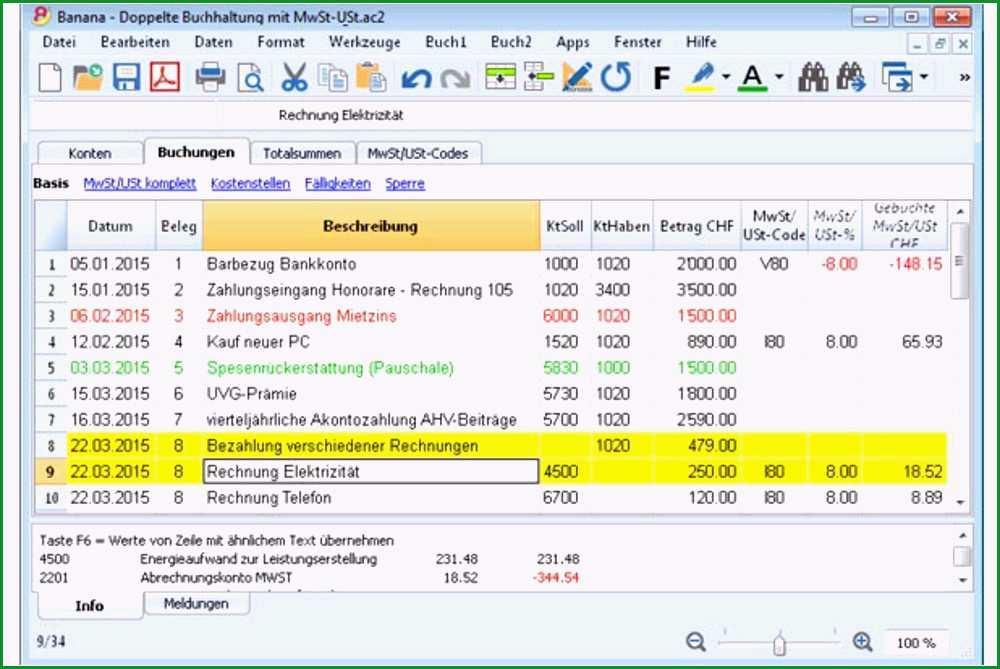Cut selection using the scissors icon

(x=294, y=77)
